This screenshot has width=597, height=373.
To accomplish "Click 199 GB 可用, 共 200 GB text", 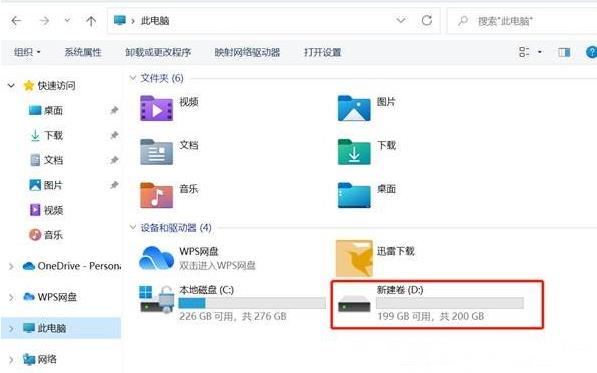I will pyautogui.click(x=431, y=316).
